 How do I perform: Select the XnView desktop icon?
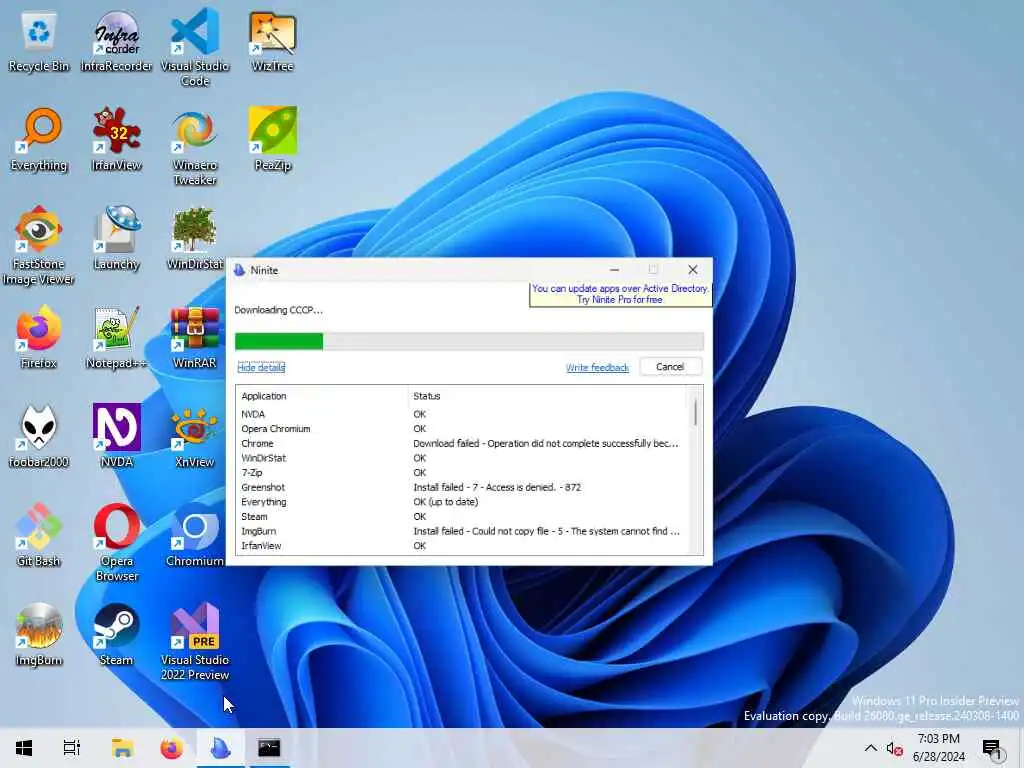click(195, 436)
